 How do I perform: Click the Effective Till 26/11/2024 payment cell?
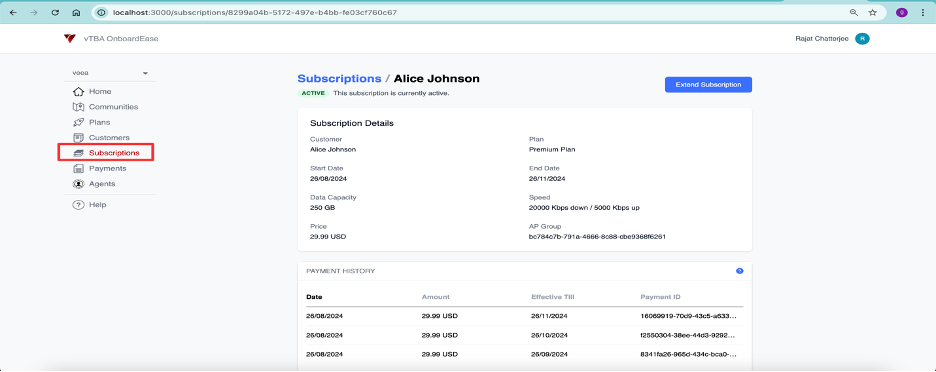pyautogui.click(x=549, y=316)
